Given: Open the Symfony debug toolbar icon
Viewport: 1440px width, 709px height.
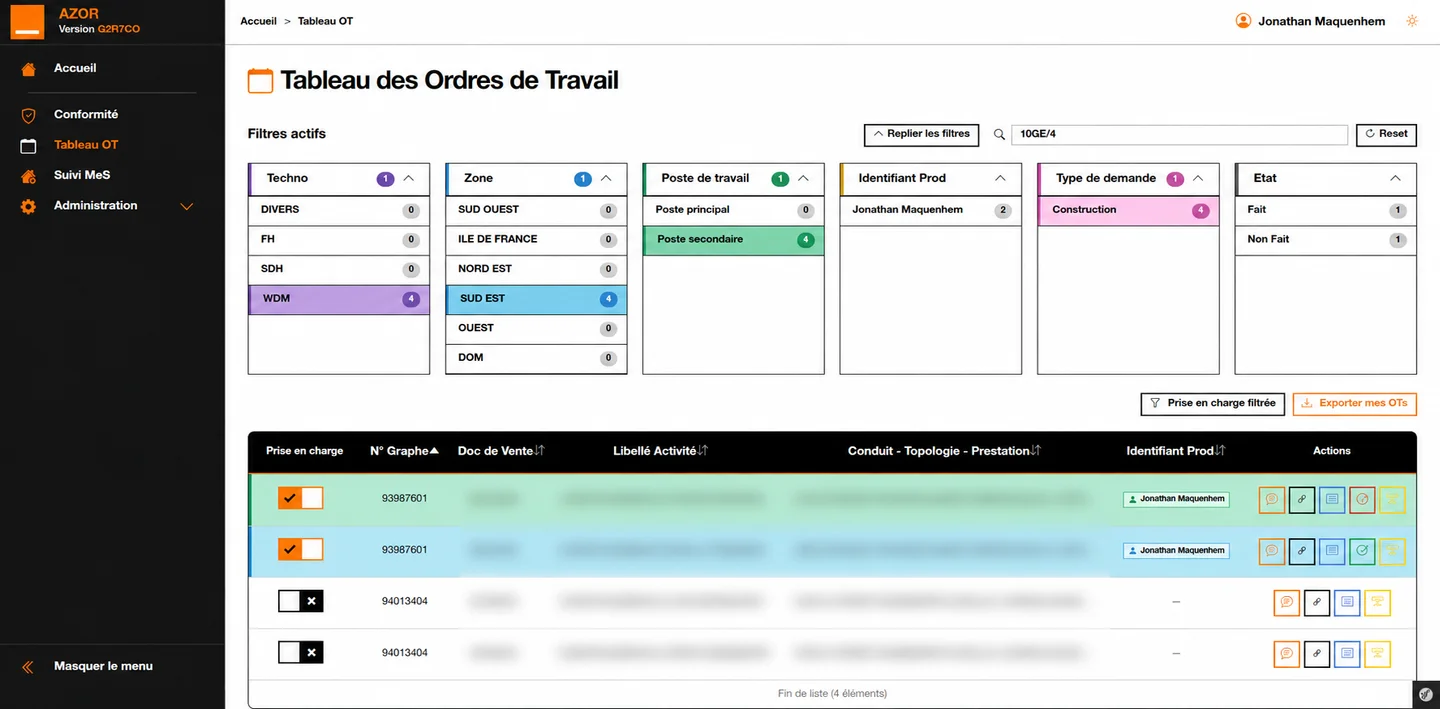Looking at the screenshot, I should coord(1427,695).
